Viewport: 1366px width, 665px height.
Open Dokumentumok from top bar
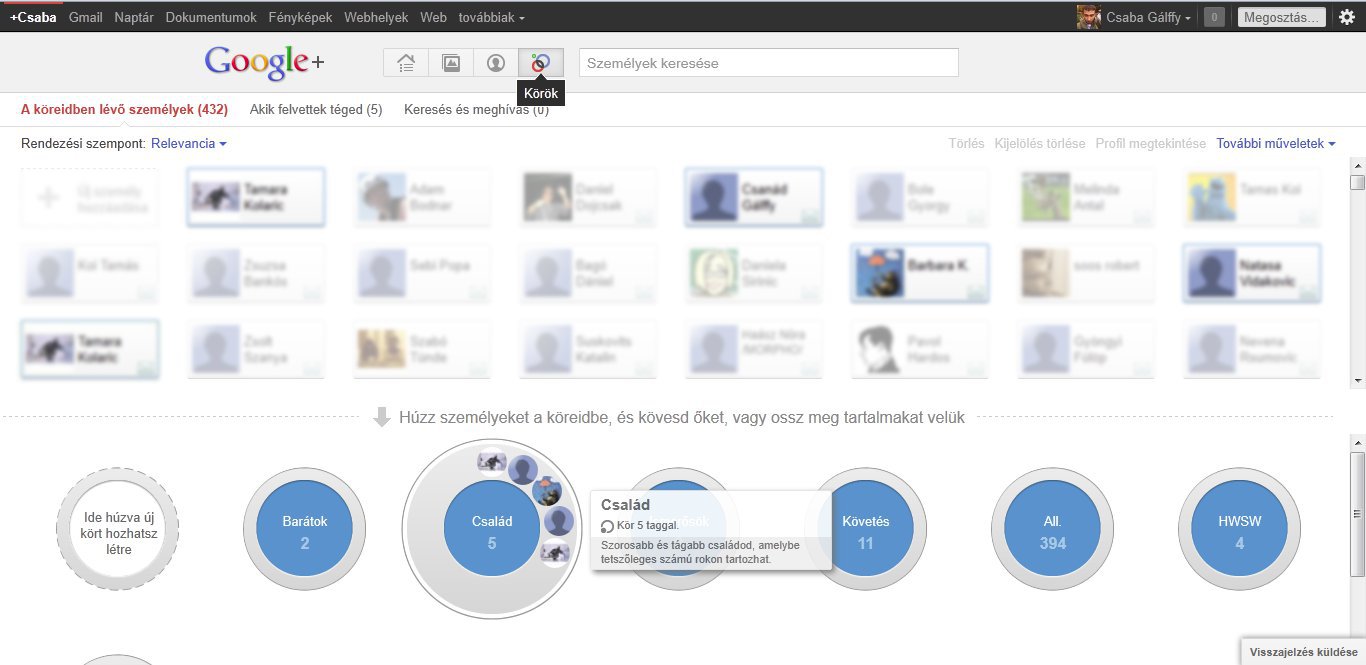click(x=211, y=17)
